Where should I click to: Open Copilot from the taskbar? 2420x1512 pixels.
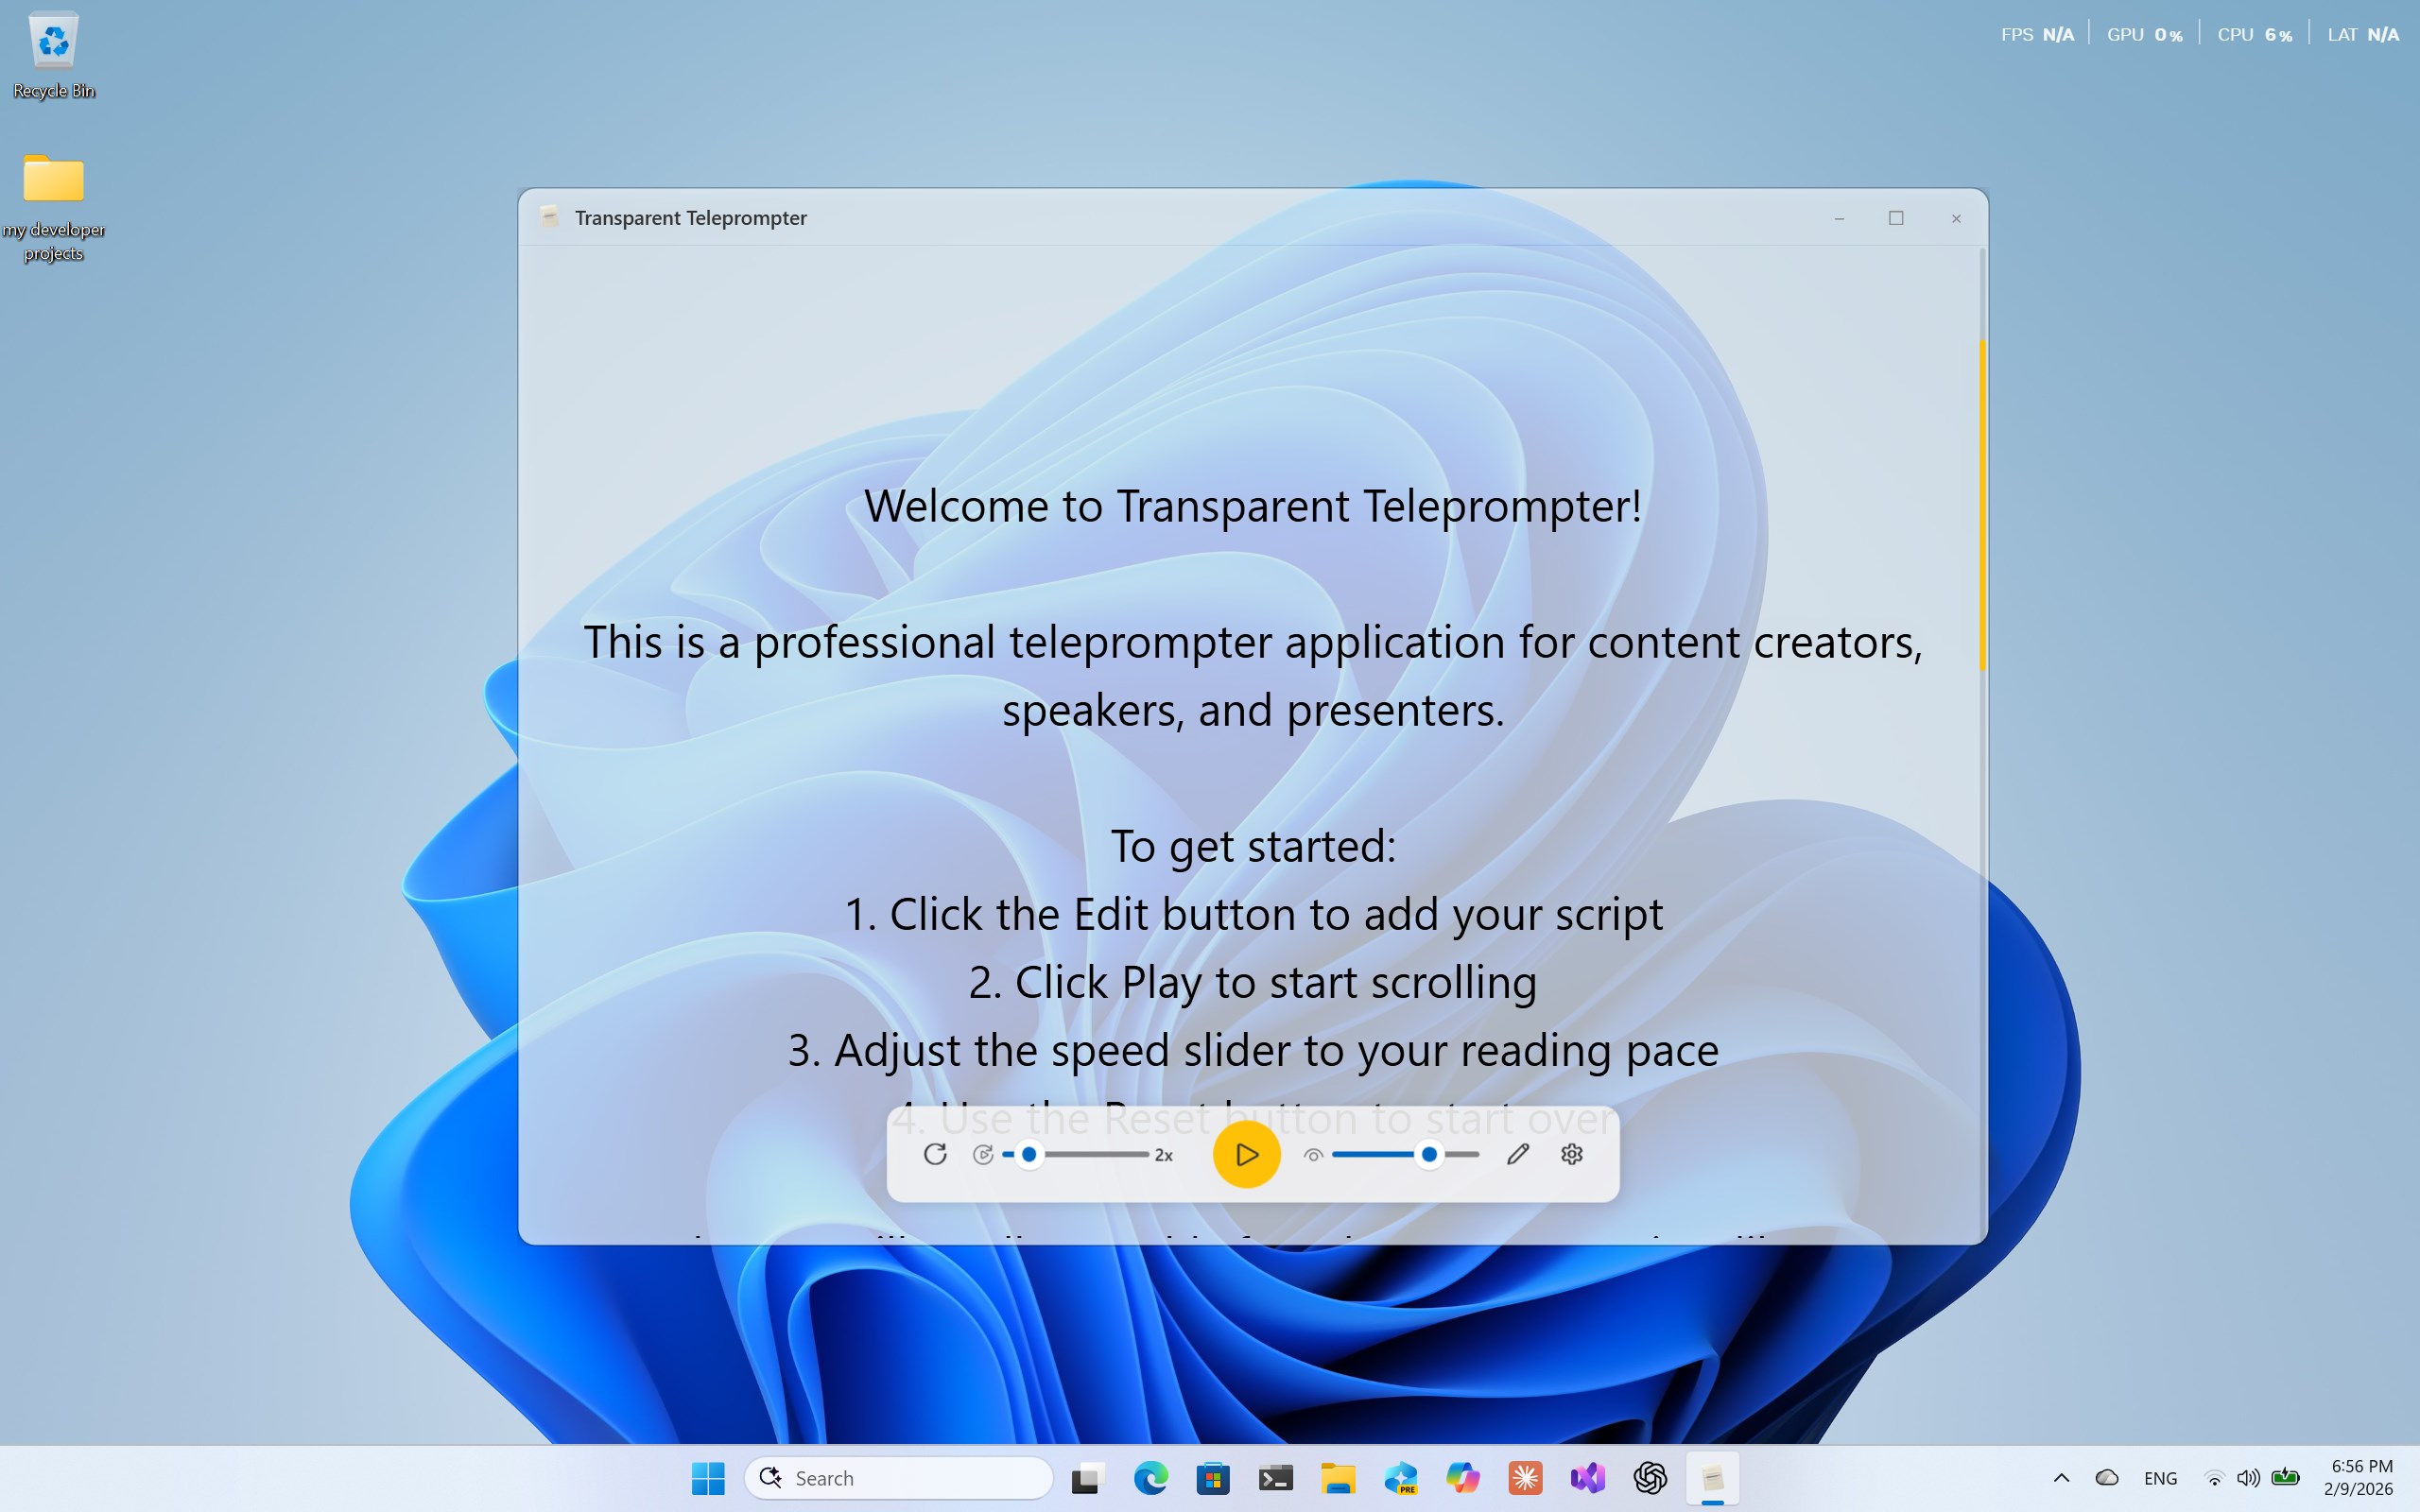[1463, 1478]
